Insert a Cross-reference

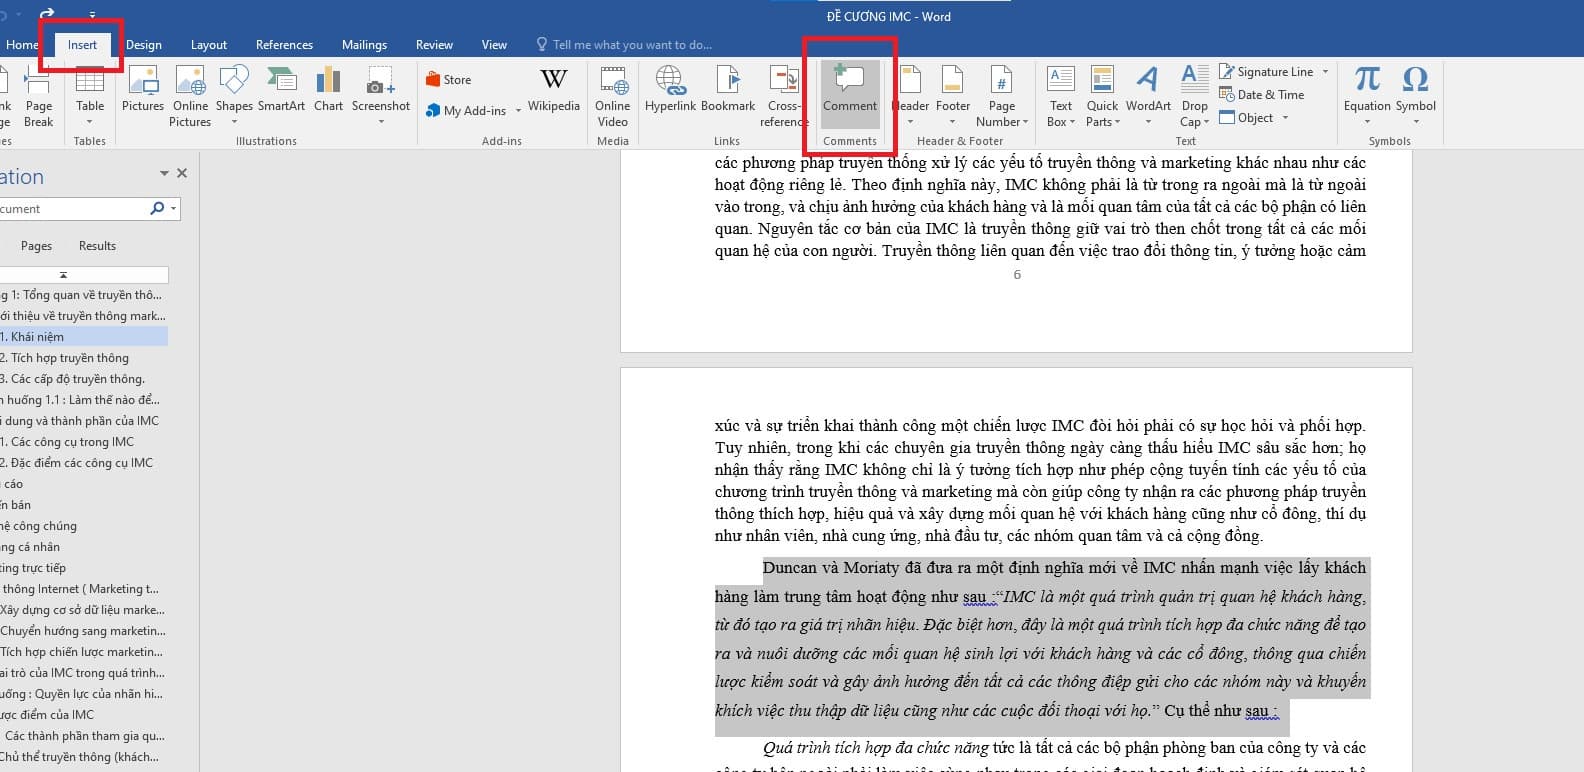783,96
